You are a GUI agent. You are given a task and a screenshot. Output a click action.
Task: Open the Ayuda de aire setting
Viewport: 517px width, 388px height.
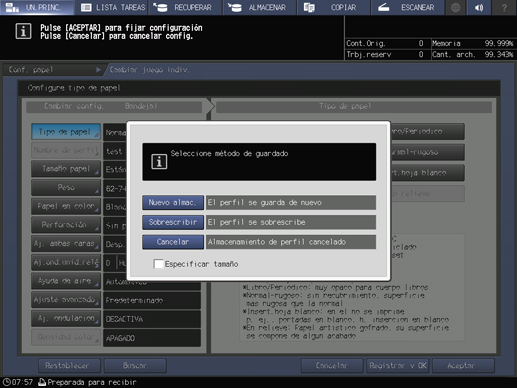[x=66, y=281]
